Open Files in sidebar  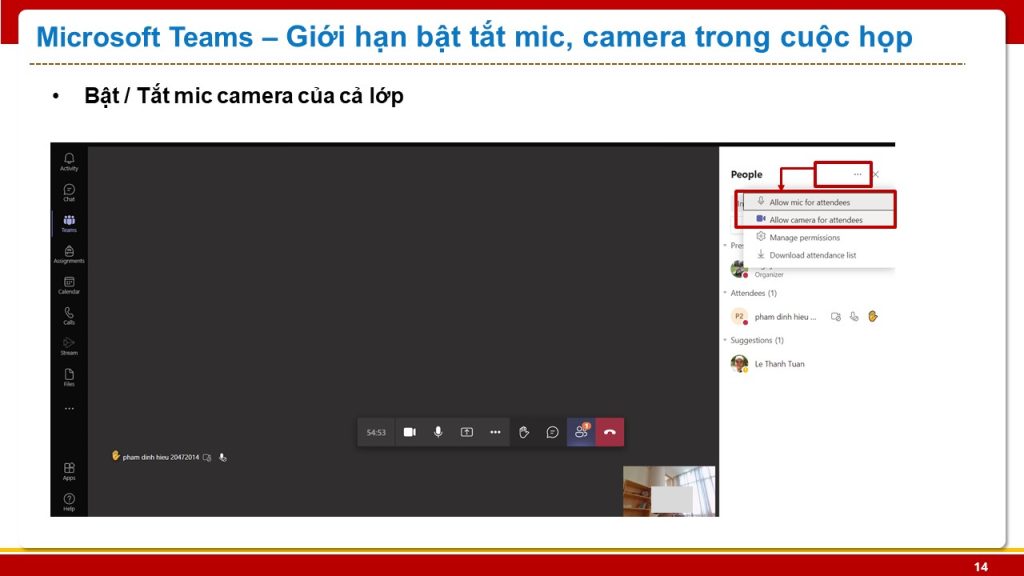tap(69, 377)
